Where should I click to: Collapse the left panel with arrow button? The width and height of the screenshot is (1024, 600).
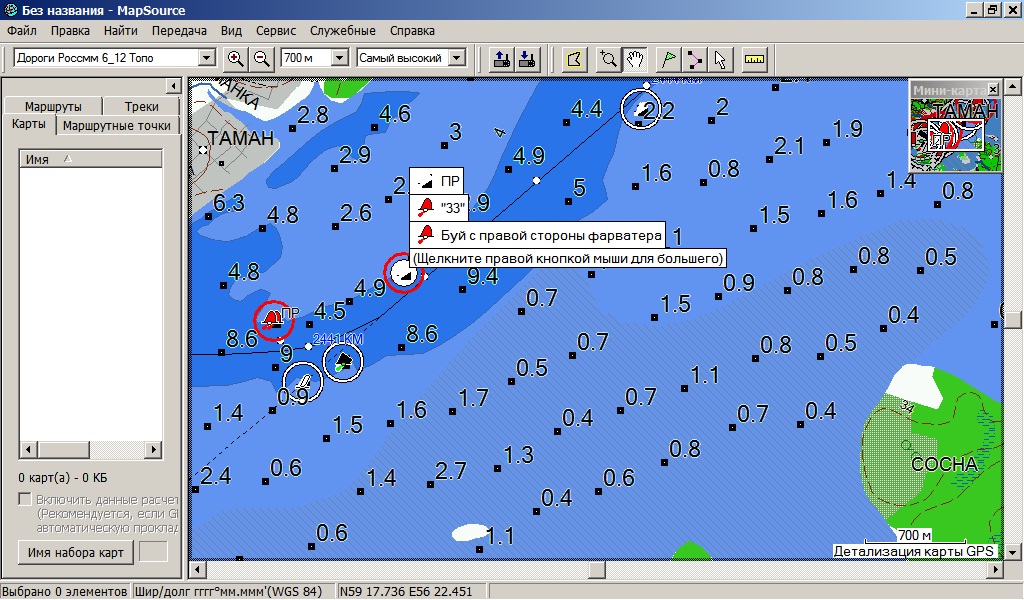tap(171, 87)
